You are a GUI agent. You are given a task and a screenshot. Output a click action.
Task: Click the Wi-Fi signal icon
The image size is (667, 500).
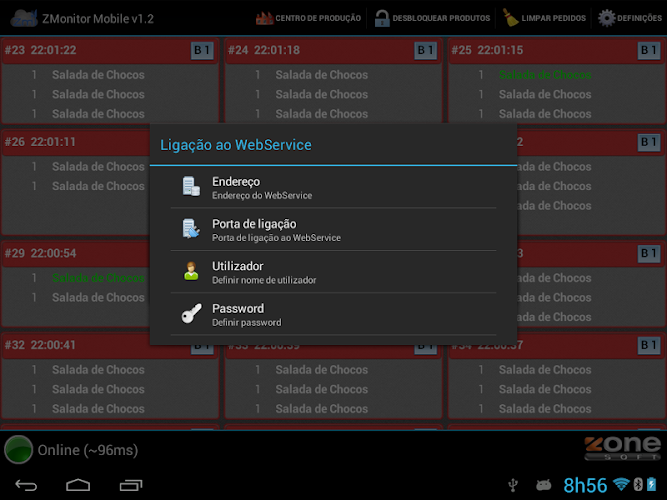(x=621, y=484)
